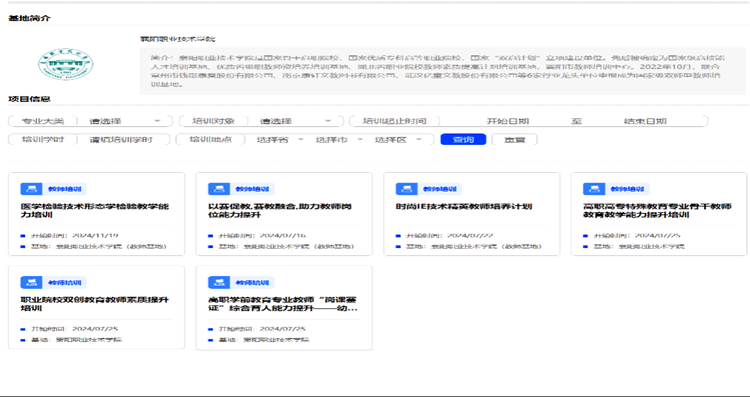Open 时尚IE技术精英教师培养计划 title

(x=463, y=207)
